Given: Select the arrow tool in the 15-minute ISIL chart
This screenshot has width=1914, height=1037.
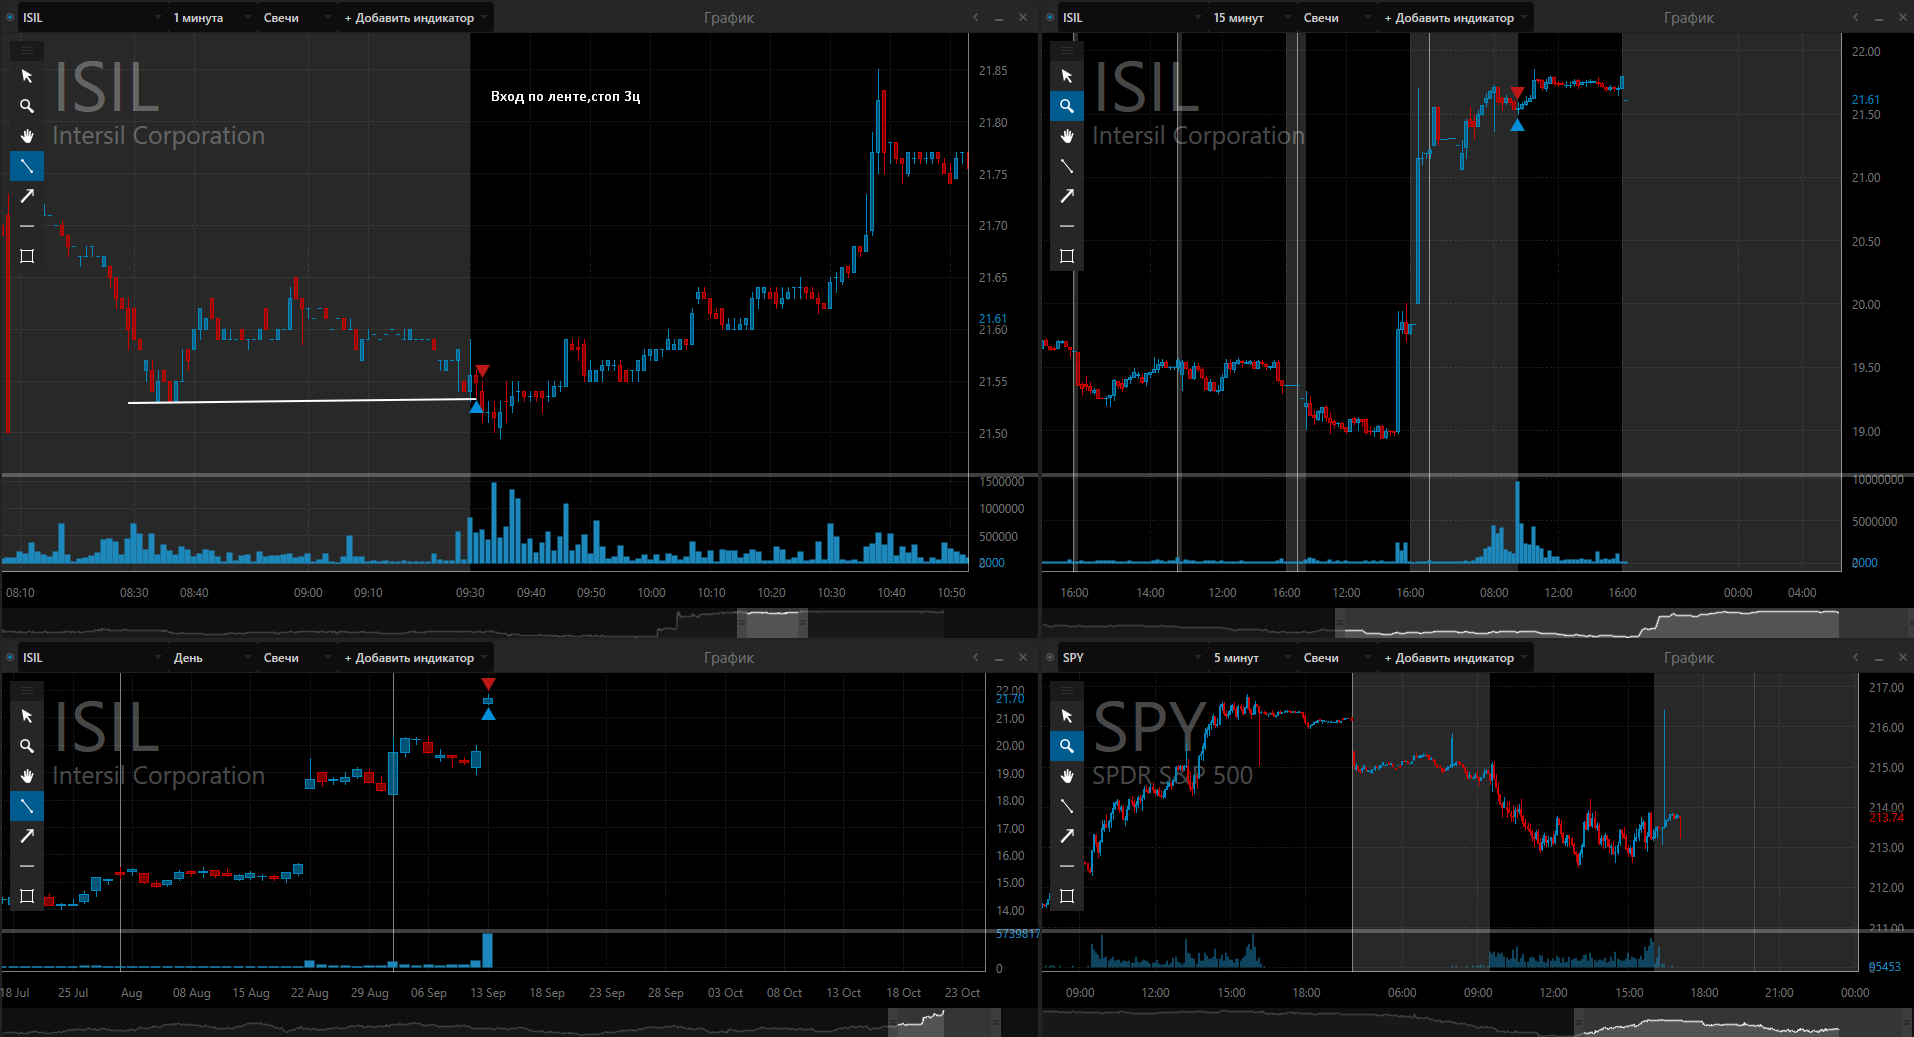Looking at the screenshot, I should point(1067,196).
